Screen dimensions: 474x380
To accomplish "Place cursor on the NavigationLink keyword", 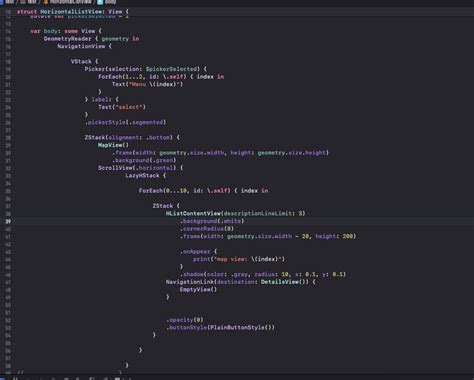I will [190, 282].
